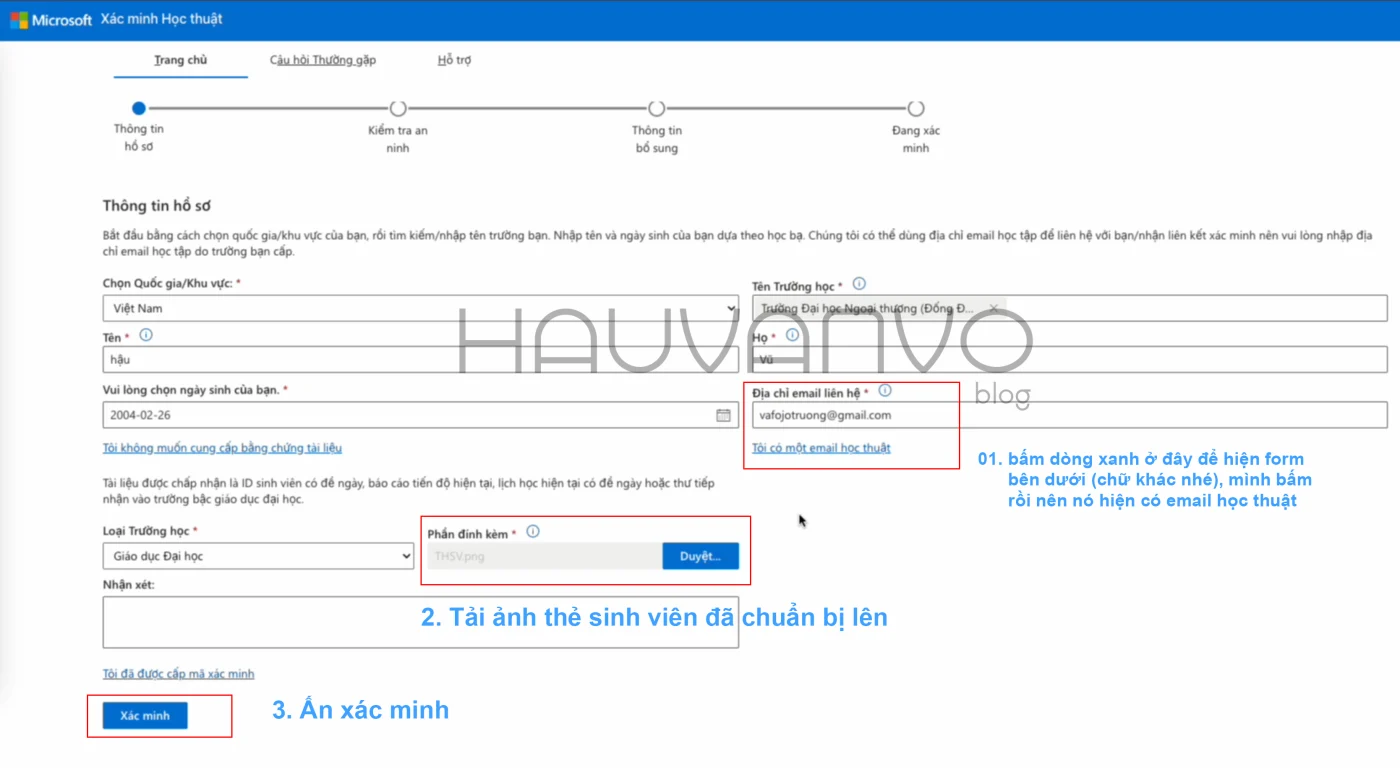Click the Duyệt... browse button
Image resolution: width=1400 pixels, height=768 pixels.
coord(700,556)
